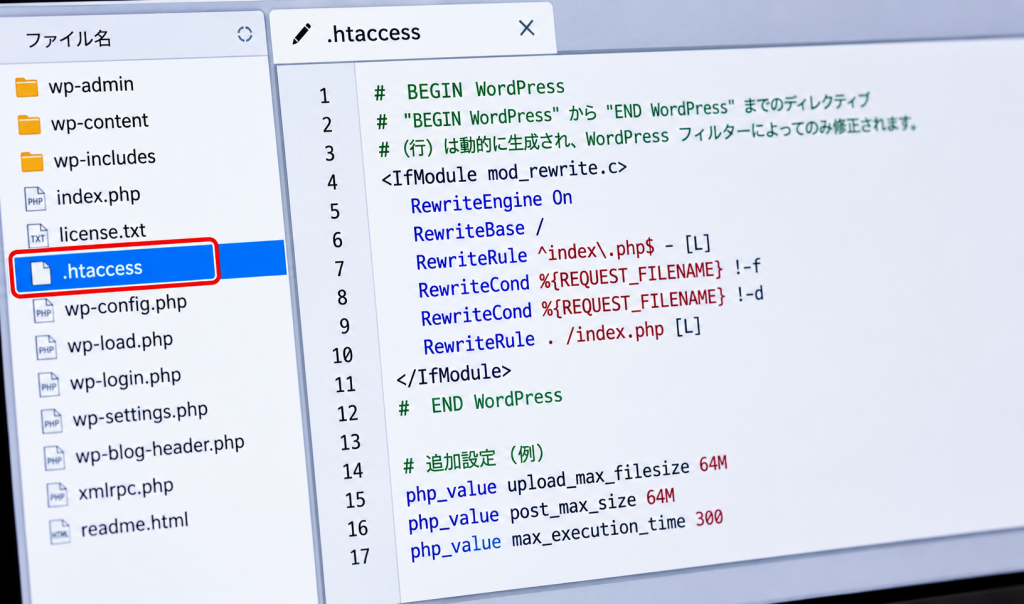Click the .htaccess blank file icon

point(40,272)
